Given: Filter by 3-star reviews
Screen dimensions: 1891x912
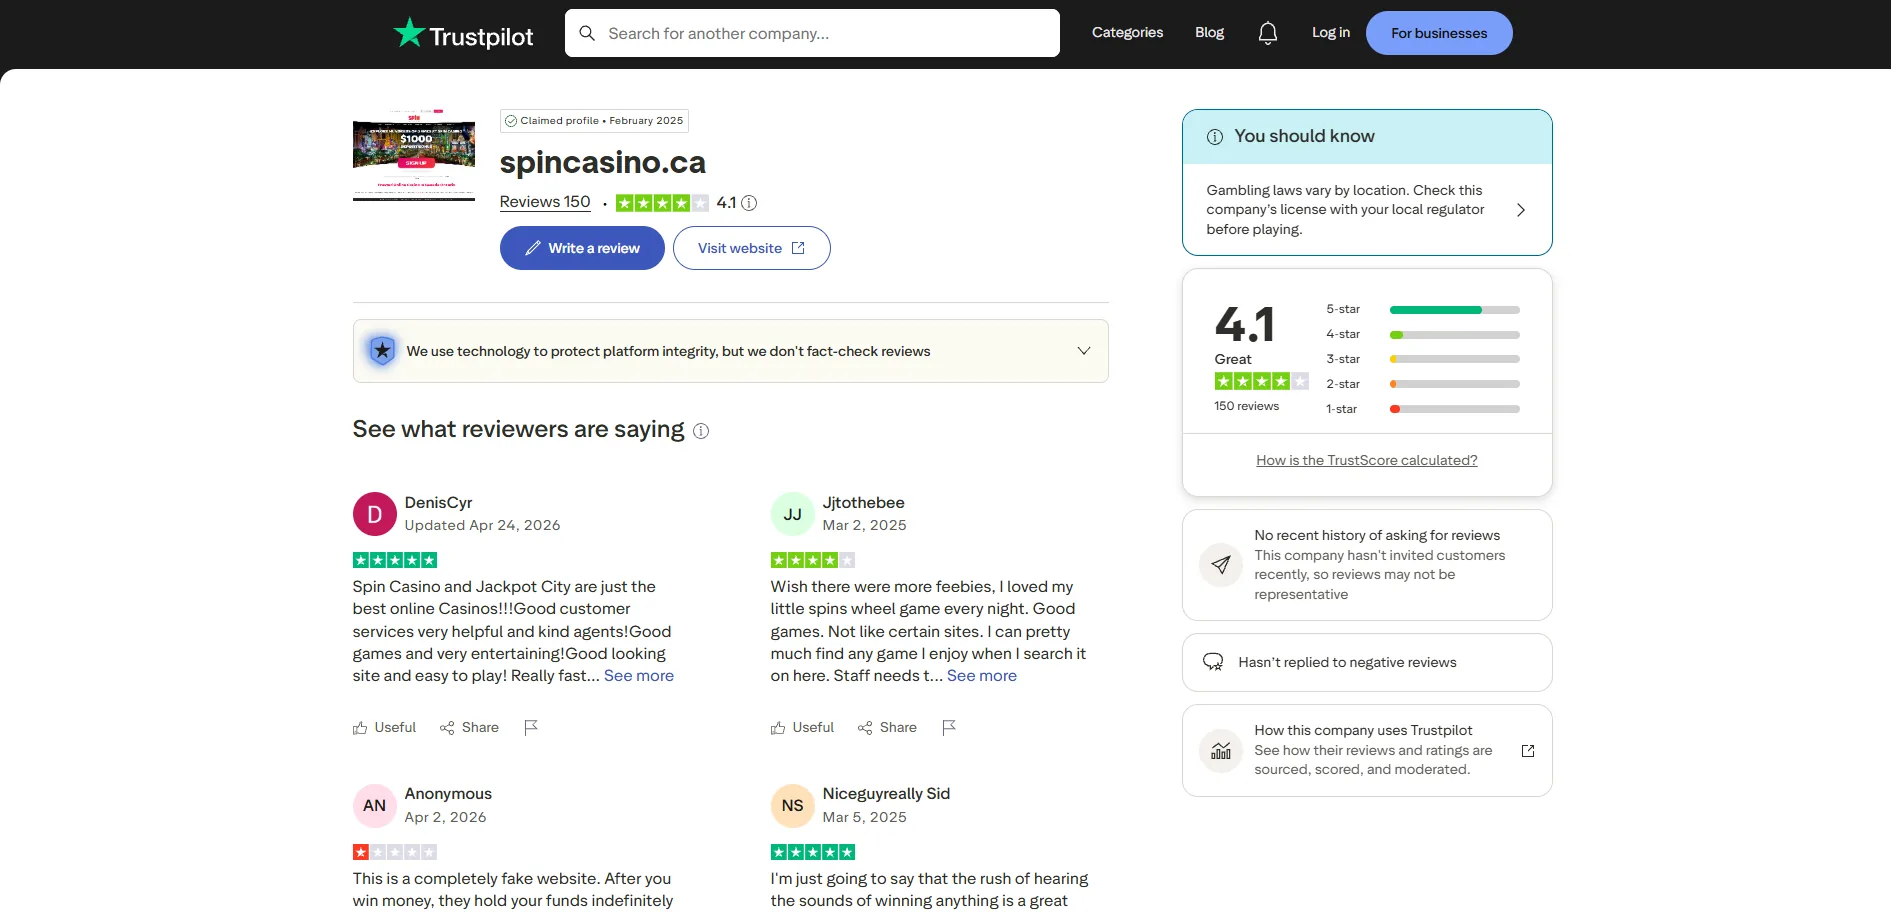Looking at the screenshot, I should coord(1423,359).
